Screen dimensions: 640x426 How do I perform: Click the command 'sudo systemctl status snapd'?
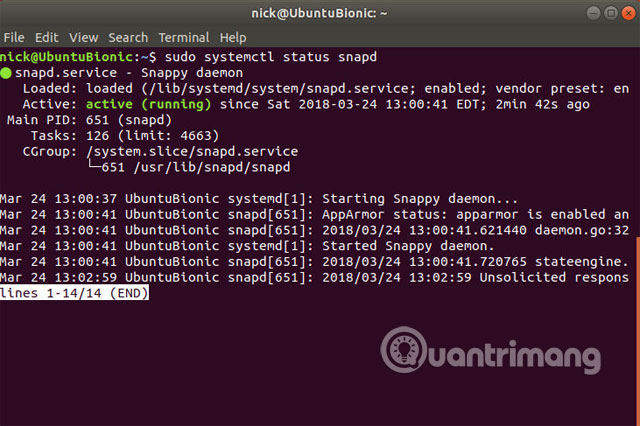point(271,57)
